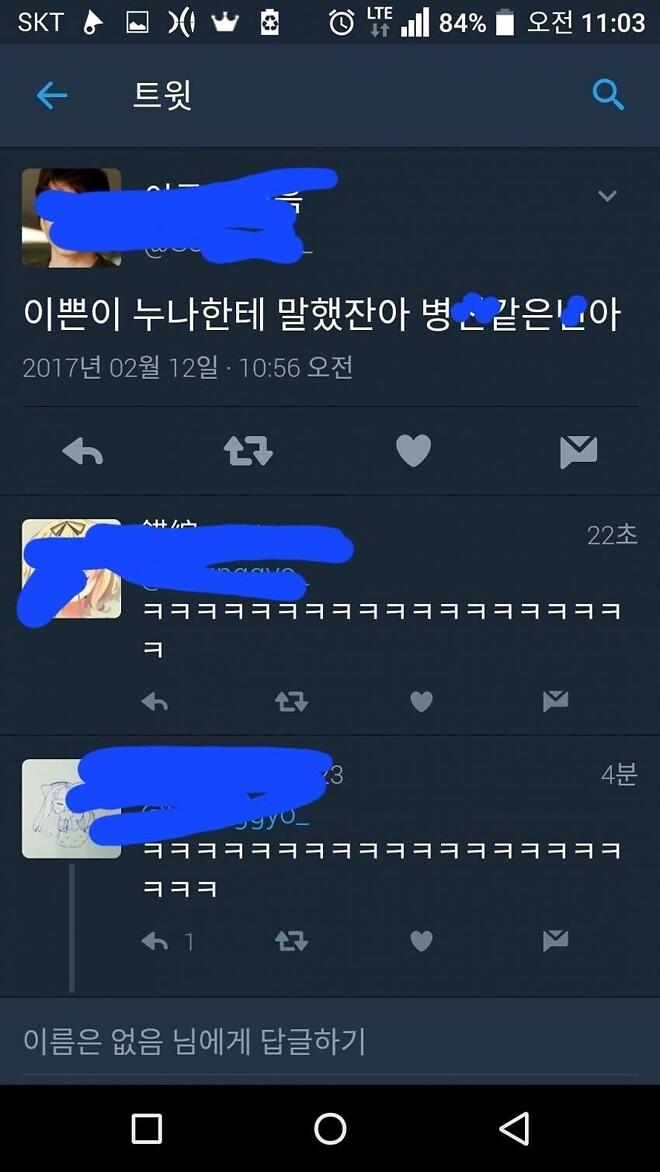
Task: Reply to the main tweet
Action: coord(82,451)
